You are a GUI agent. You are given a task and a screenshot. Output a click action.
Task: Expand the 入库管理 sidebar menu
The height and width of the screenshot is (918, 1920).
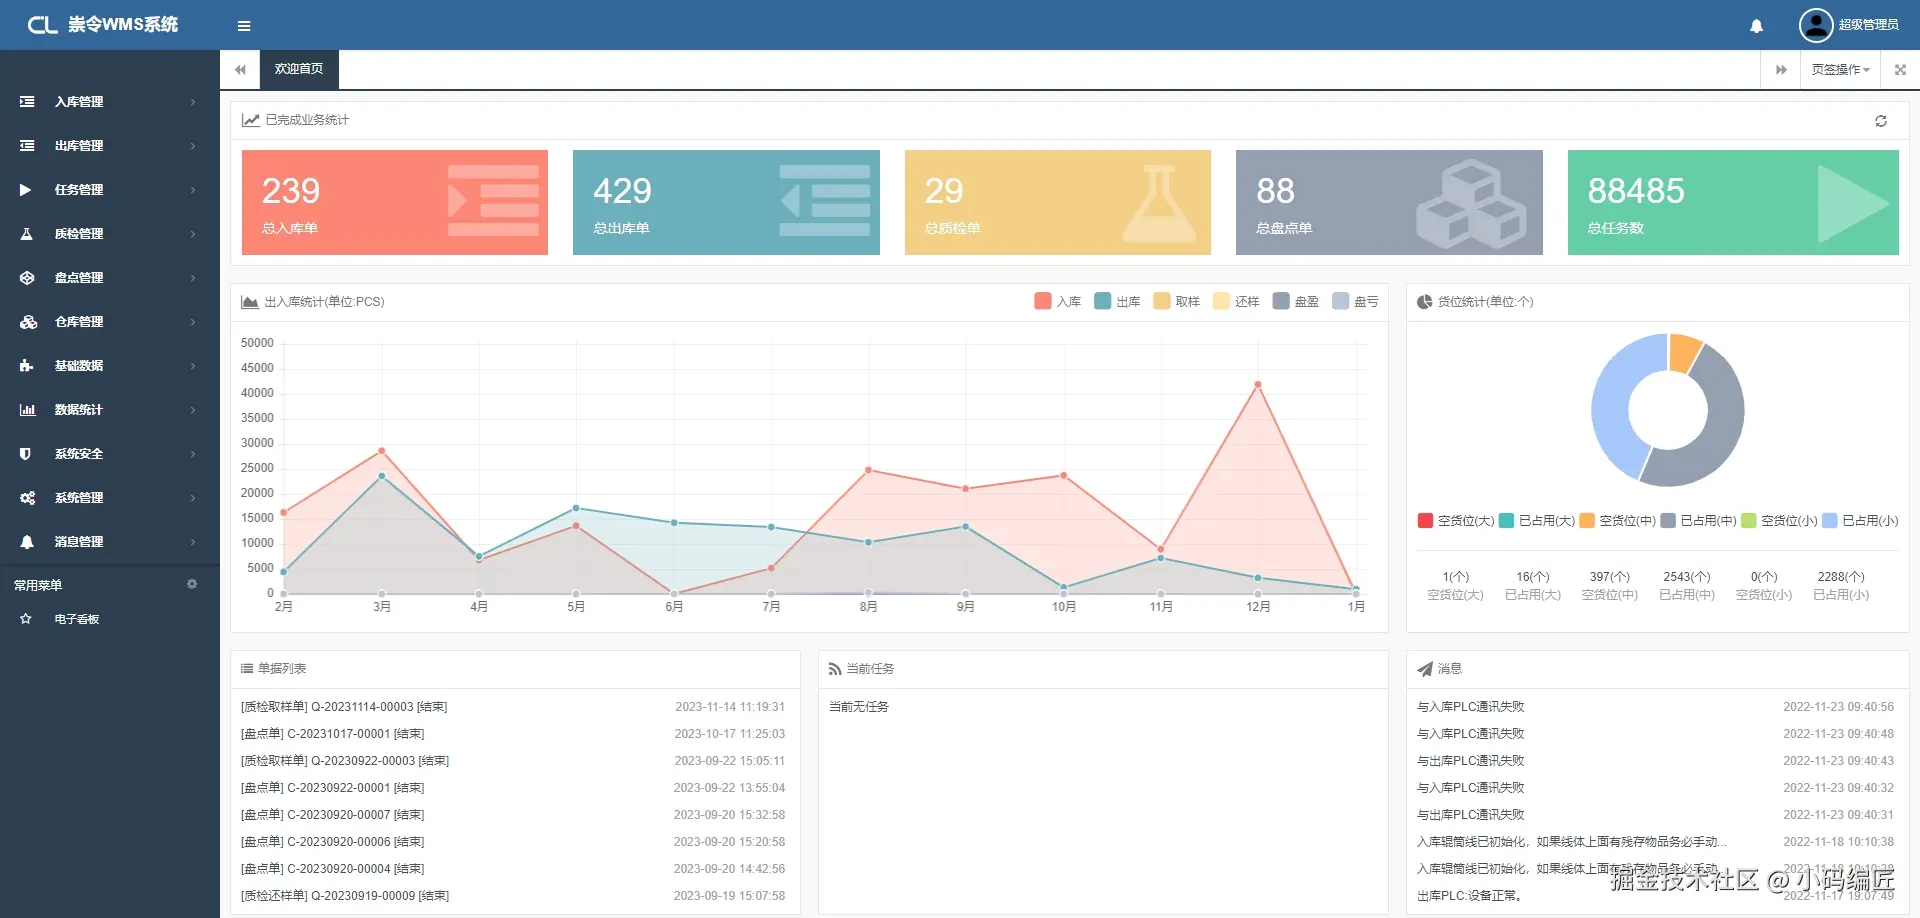click(110, 102)
